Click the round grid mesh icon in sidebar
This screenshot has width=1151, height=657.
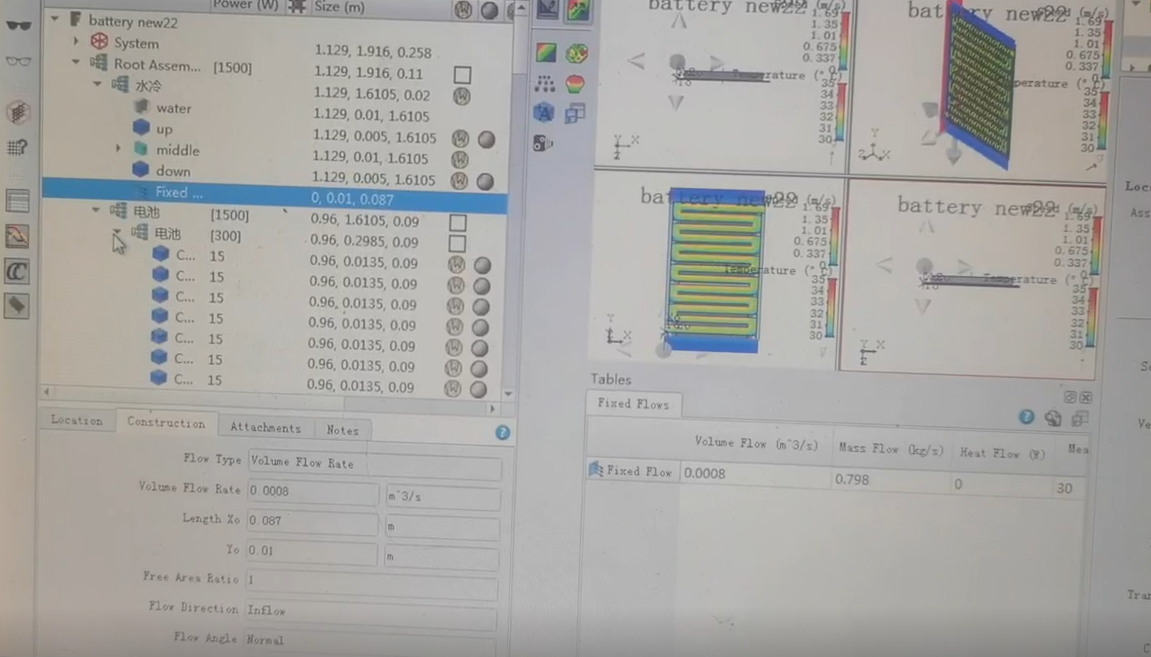(18, 112)
